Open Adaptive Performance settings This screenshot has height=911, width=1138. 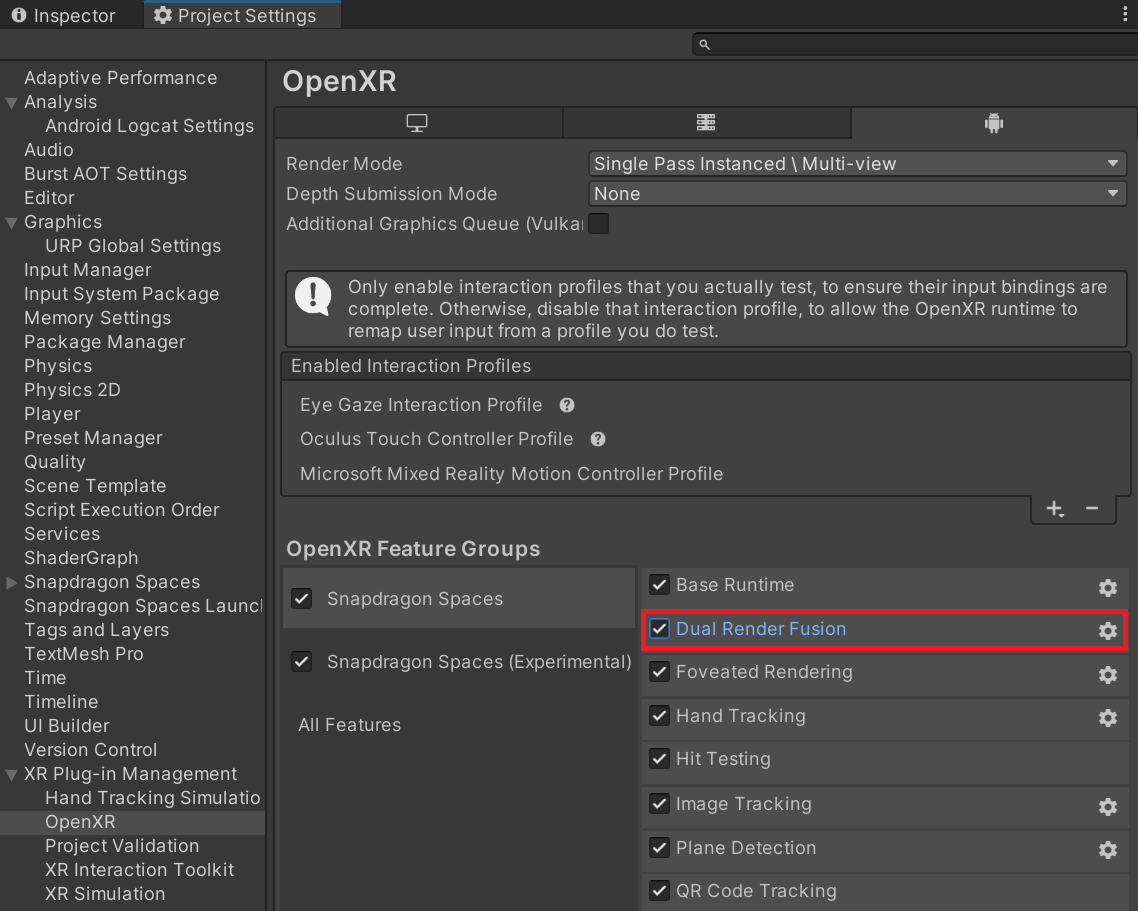click(x=120, y=78)
